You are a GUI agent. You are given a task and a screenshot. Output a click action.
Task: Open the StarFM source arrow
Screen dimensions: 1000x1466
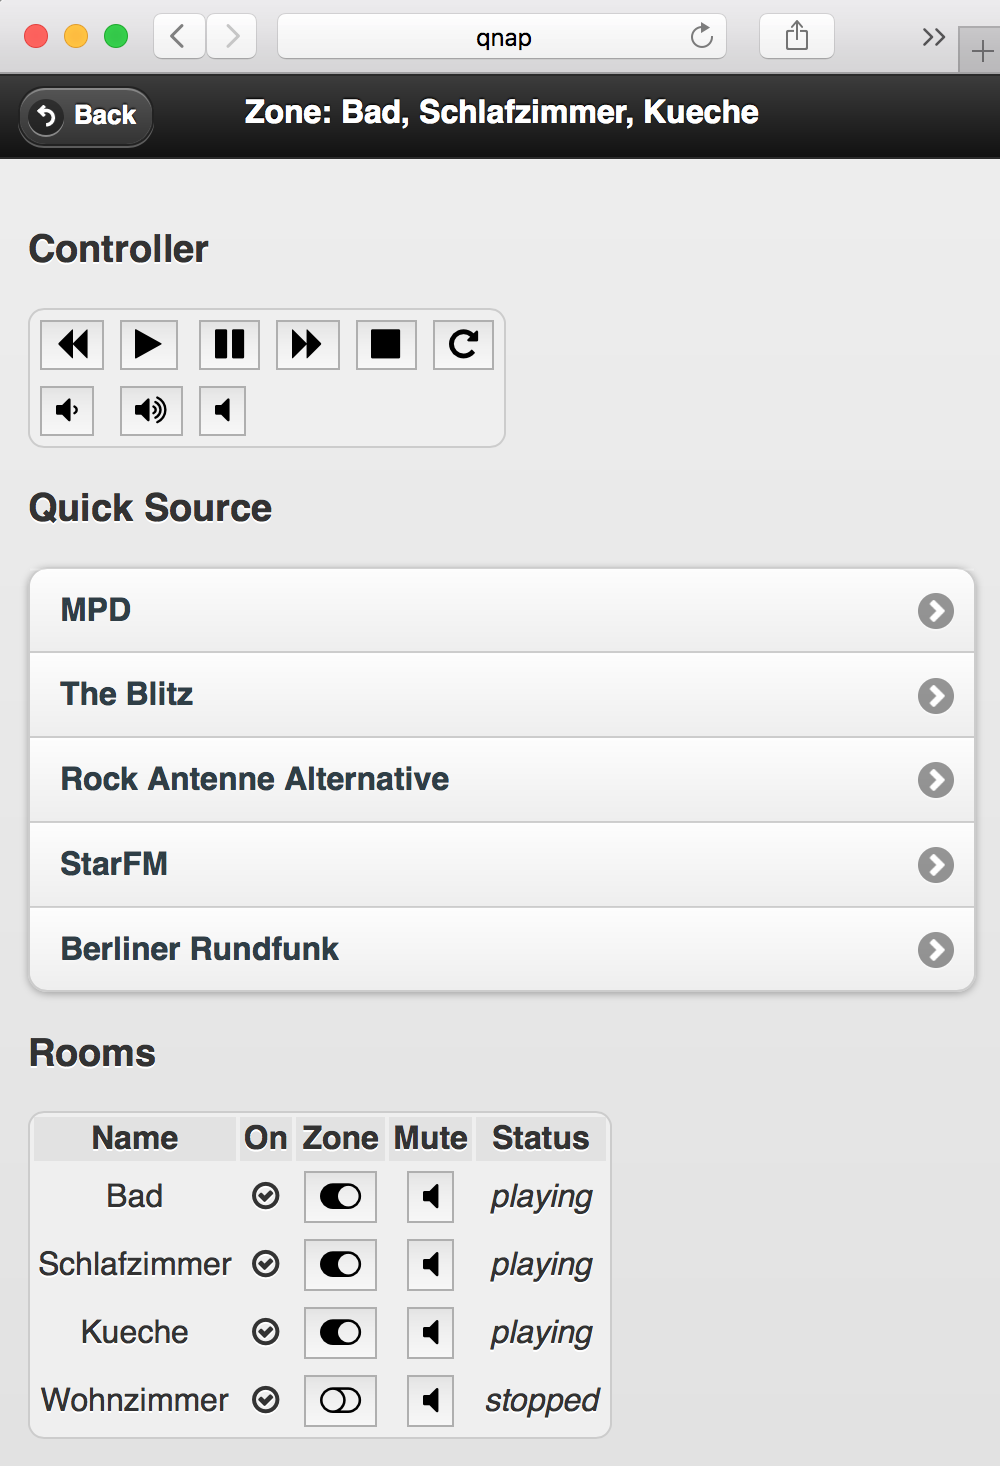click(x=935, y=865)
